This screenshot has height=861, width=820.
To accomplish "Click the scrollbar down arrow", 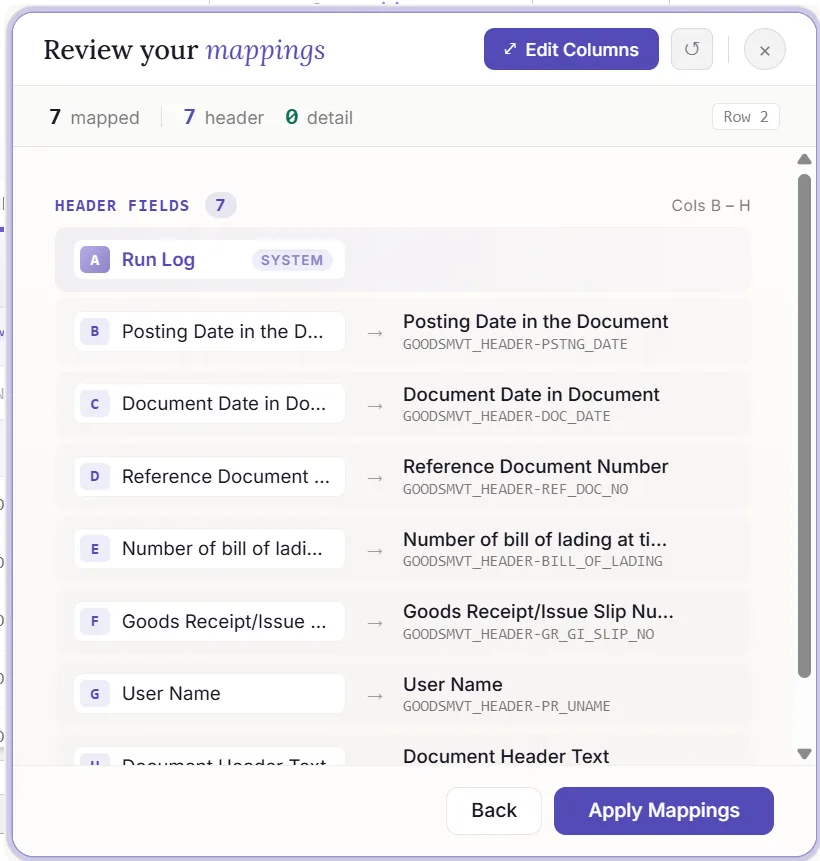I will tap(804, 754).
